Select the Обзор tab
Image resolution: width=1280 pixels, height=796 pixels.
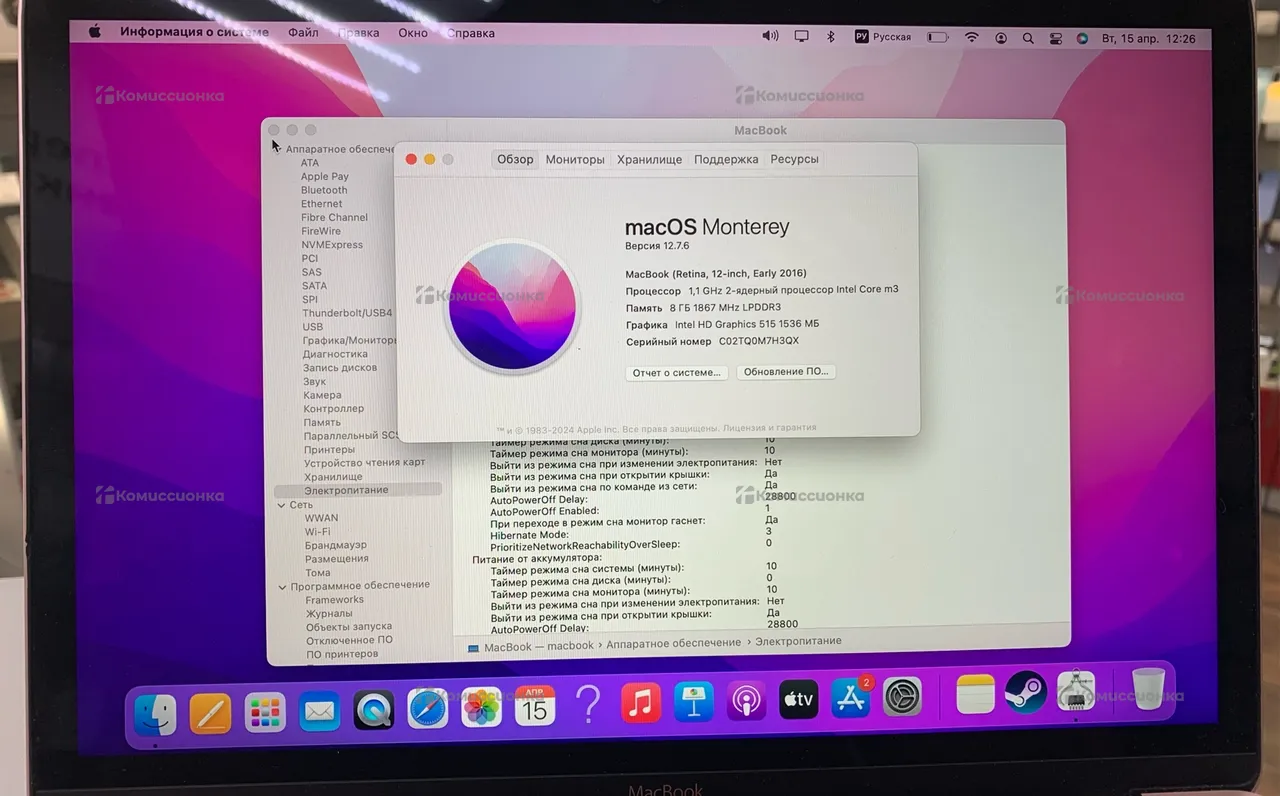click(x=515, y=159)
